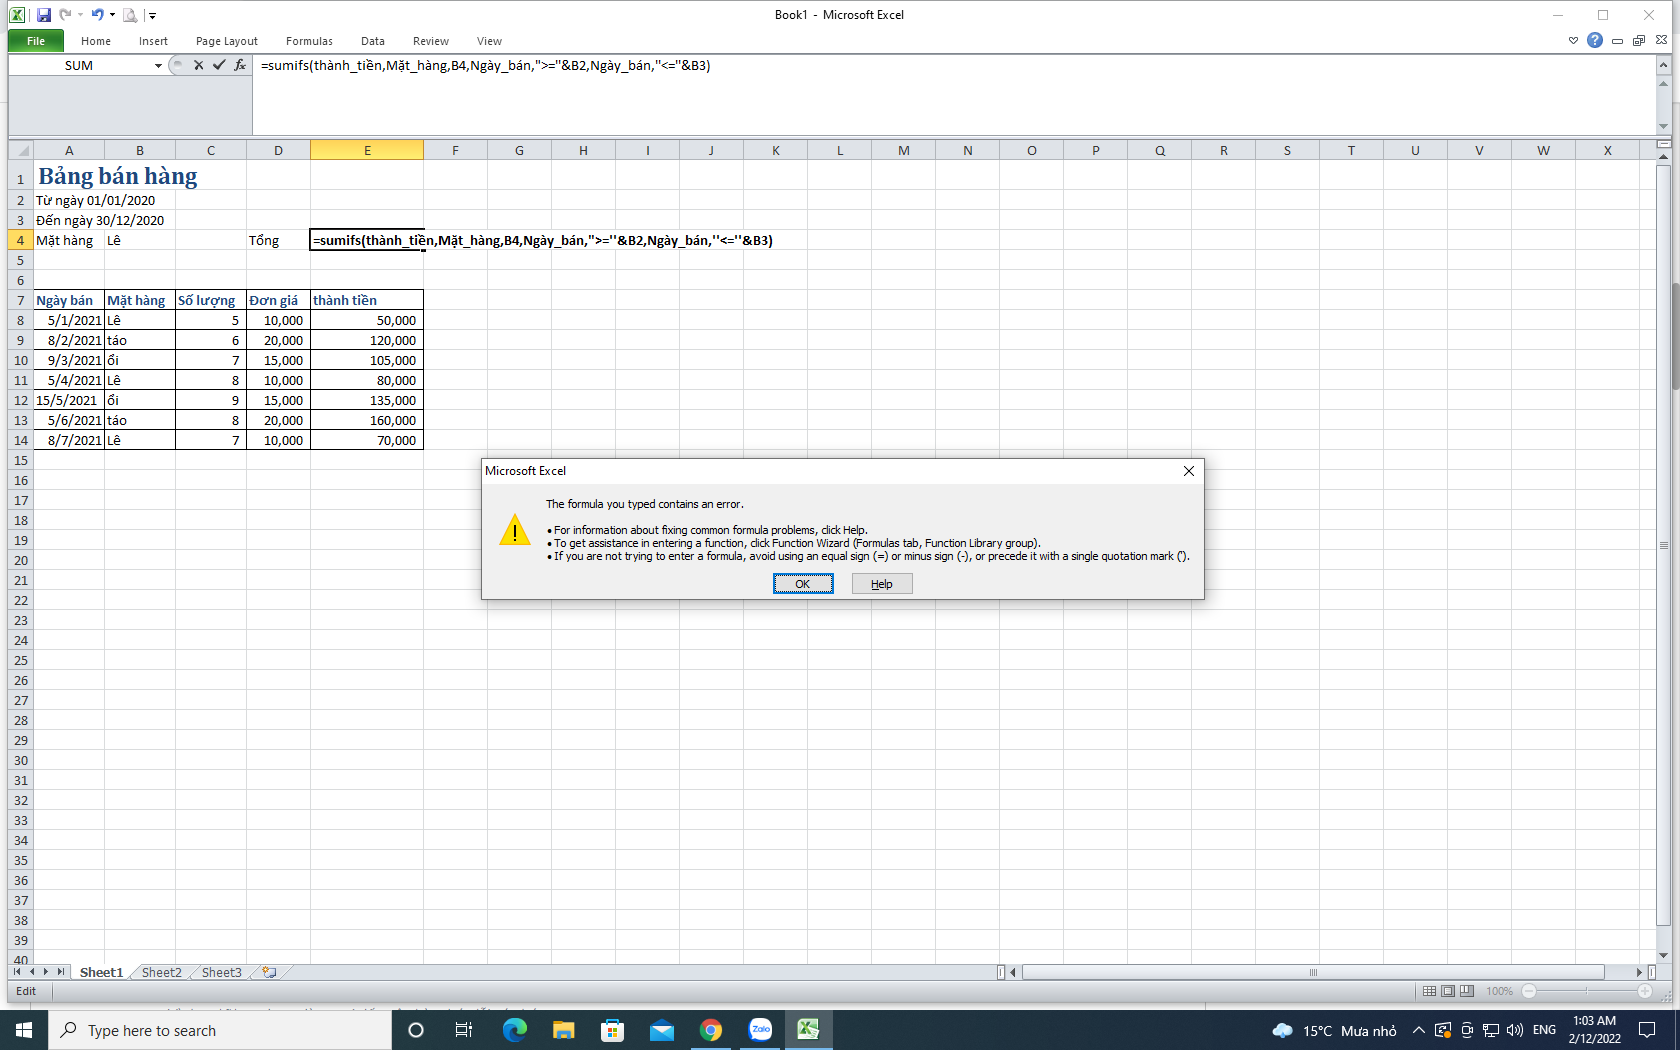The width and height of the screenshot is (1680, 1050).
Task: Click Help button in the error dialog
Action: click(x=881, y=584)
